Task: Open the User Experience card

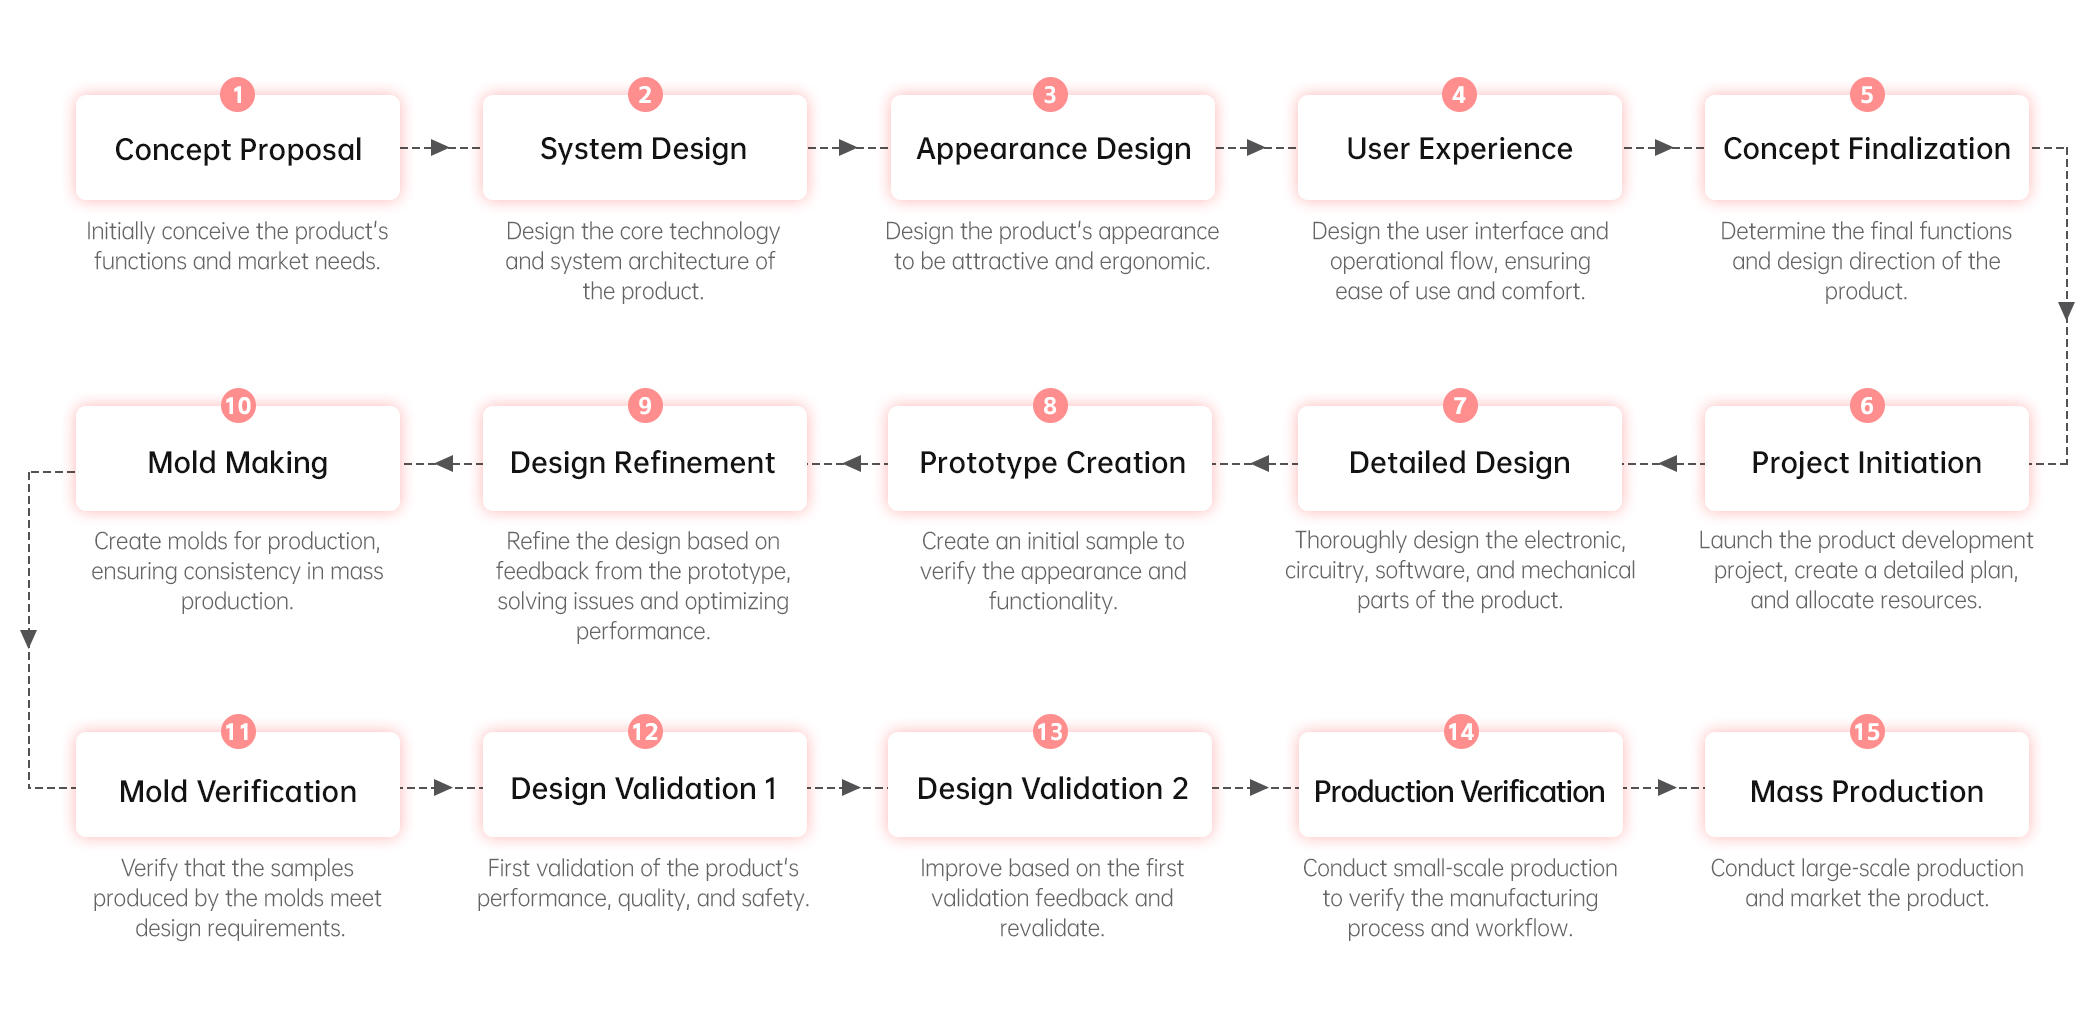Action: tap(1459, 148)
